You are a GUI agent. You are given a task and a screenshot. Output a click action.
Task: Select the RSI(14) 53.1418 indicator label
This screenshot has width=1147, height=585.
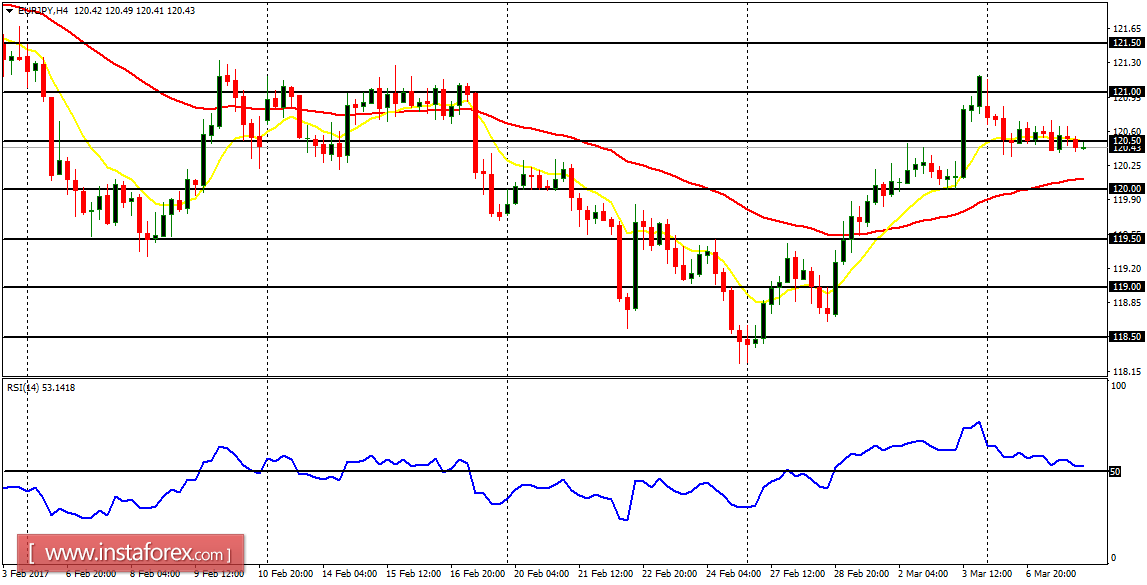[x=40, y=388]
